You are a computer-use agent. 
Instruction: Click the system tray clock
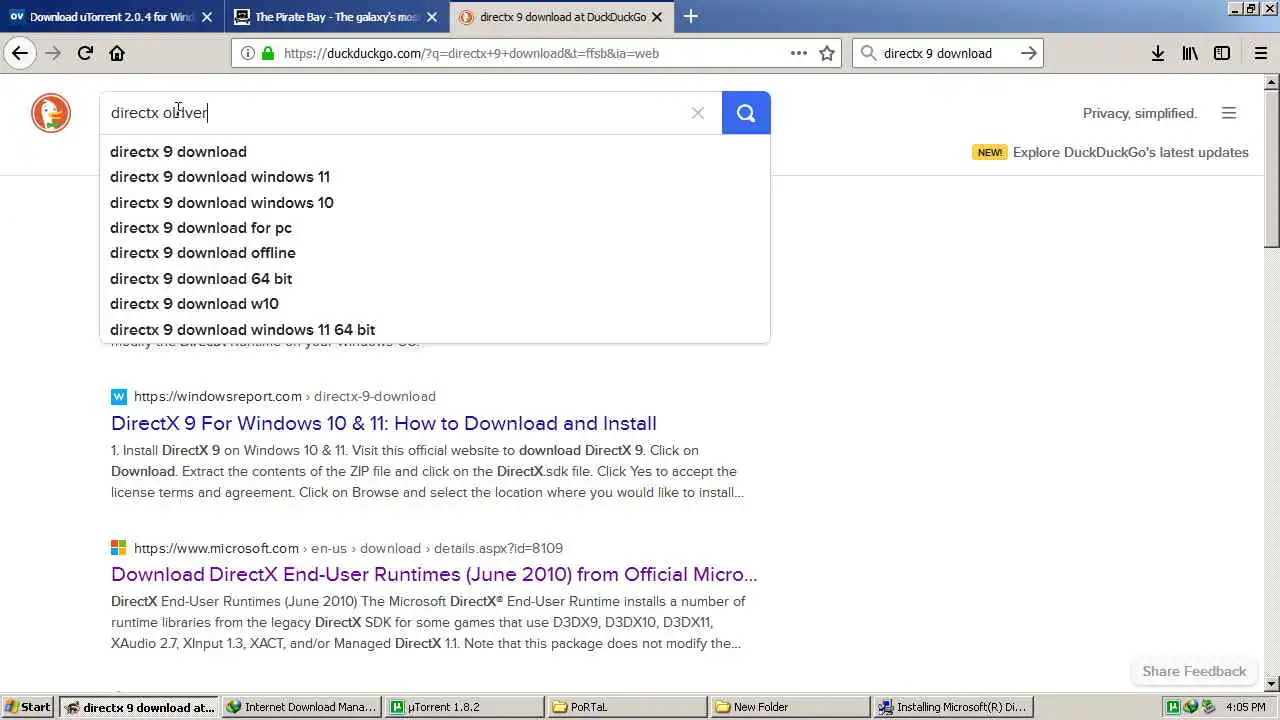1246,707
